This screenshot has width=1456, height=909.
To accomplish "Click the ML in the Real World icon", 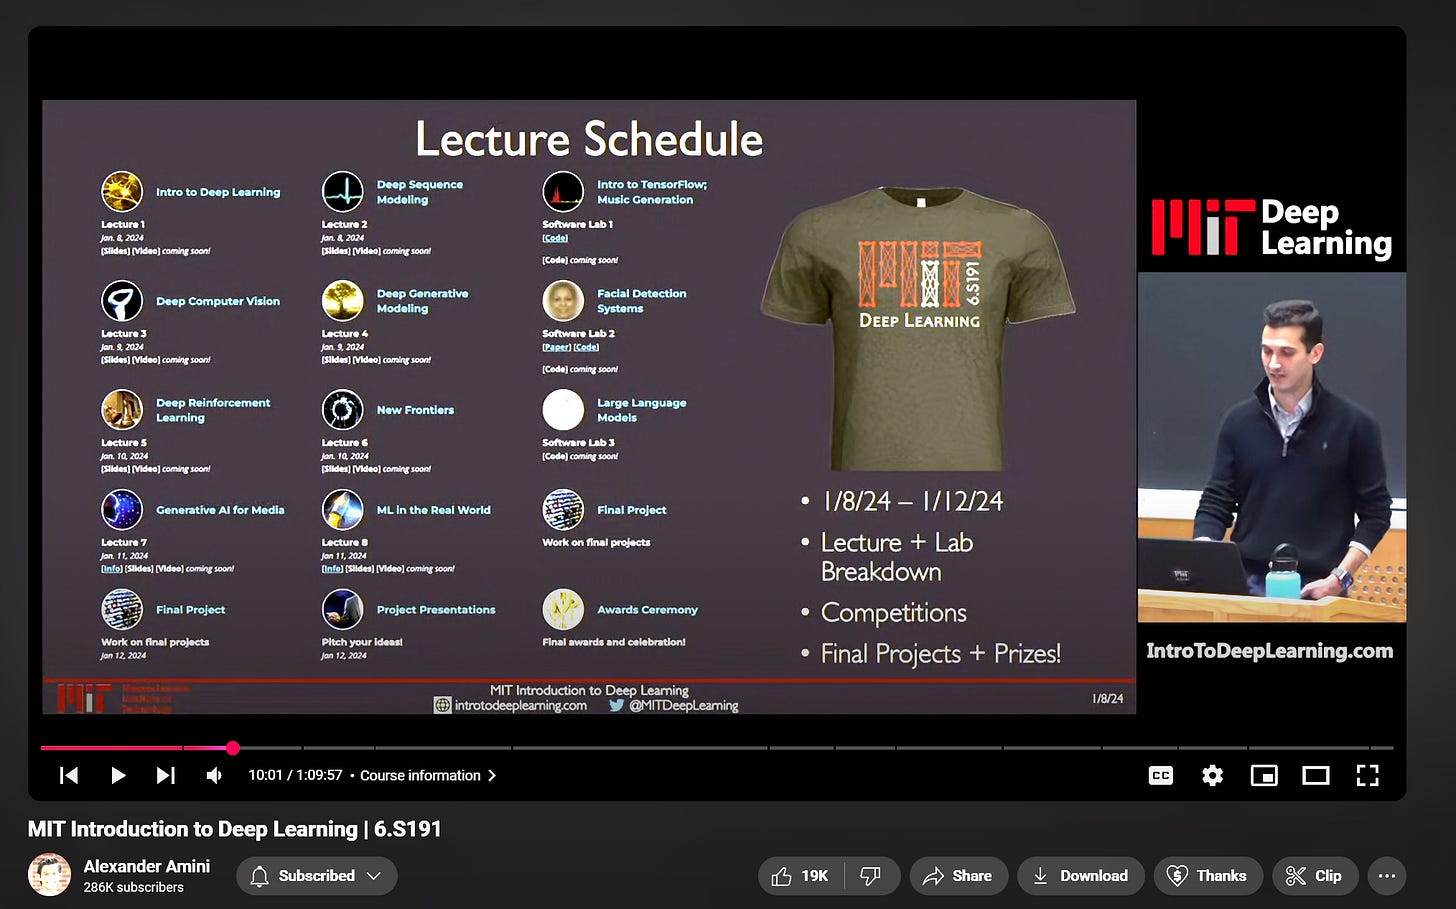I will click(x=342, y=509).
